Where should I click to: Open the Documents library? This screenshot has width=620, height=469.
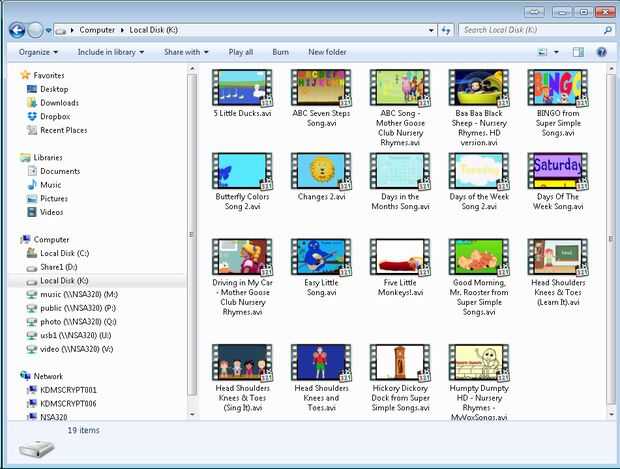tap(53, 171)
